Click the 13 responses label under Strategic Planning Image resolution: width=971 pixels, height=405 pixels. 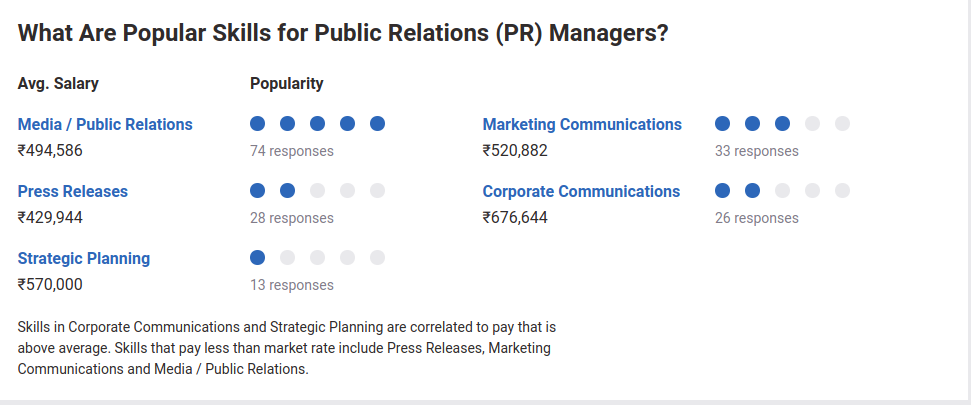coord(292,285)
